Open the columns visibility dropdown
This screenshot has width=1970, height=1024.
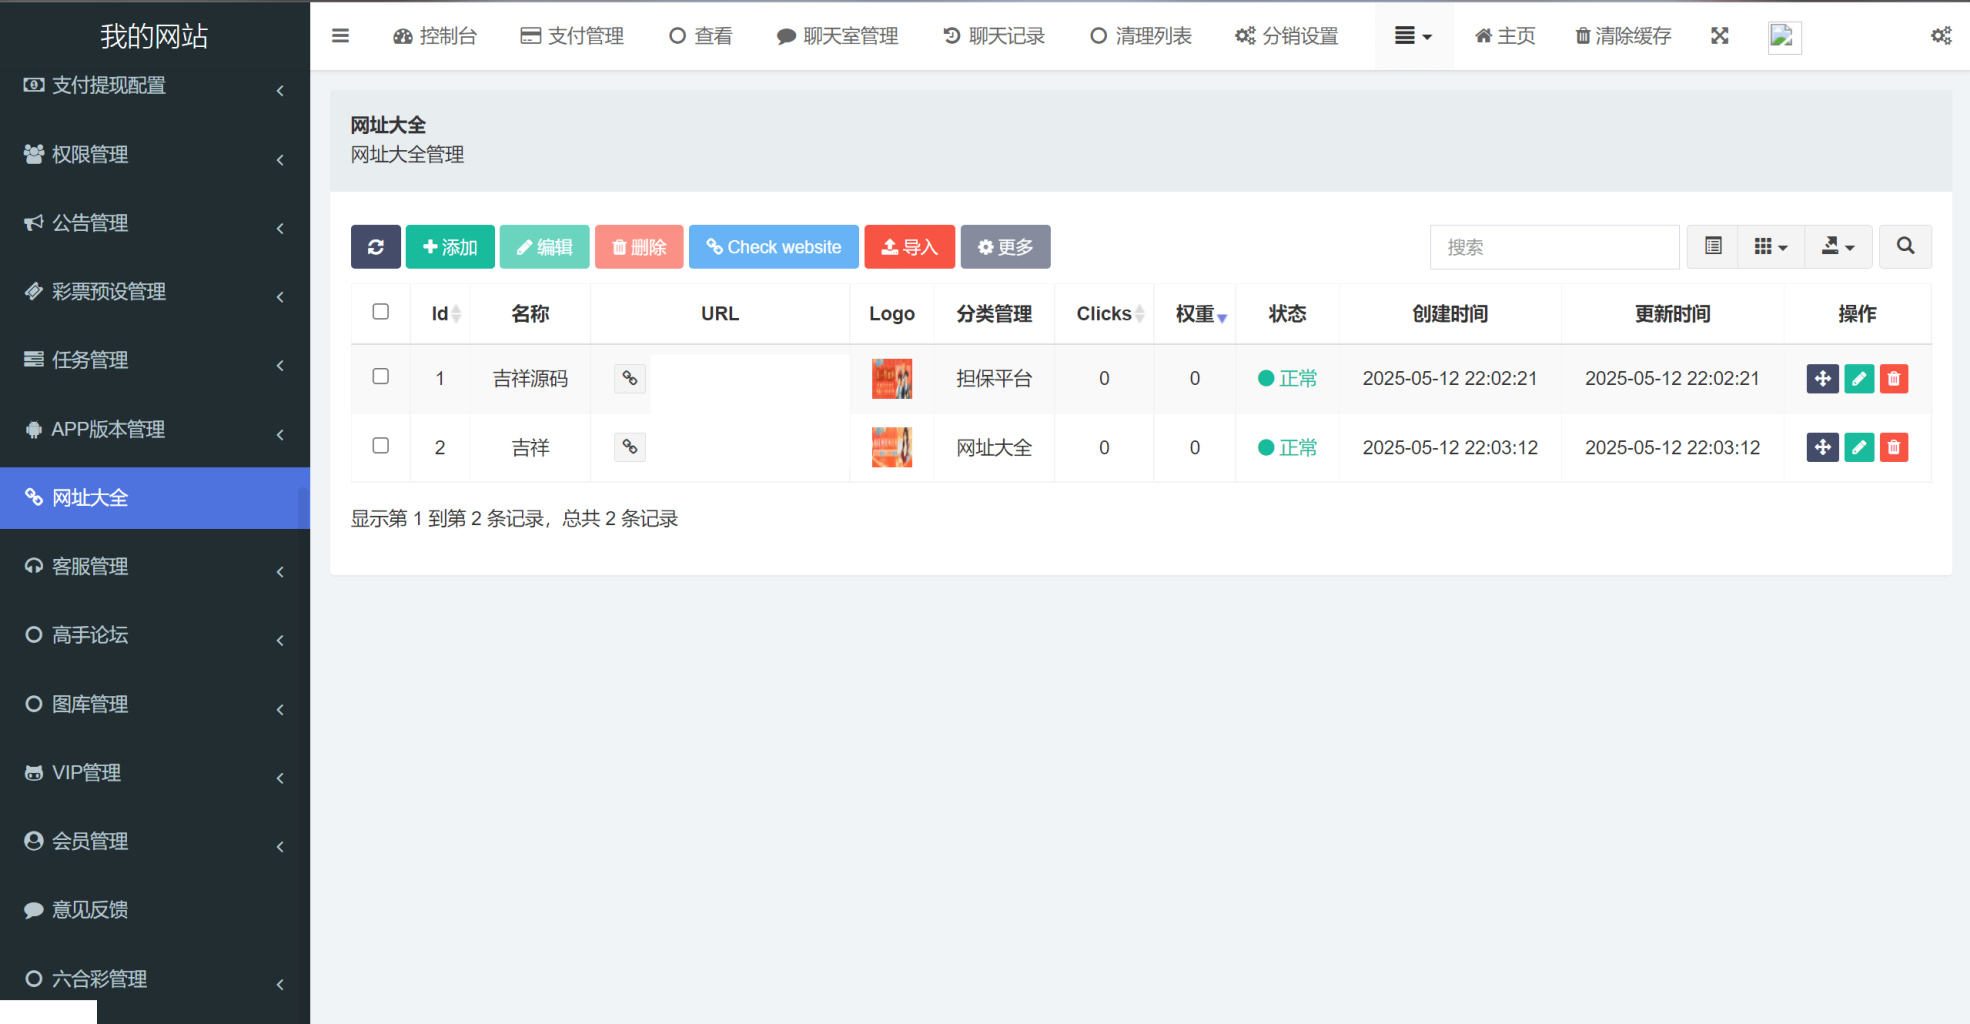click(1770, 247)
